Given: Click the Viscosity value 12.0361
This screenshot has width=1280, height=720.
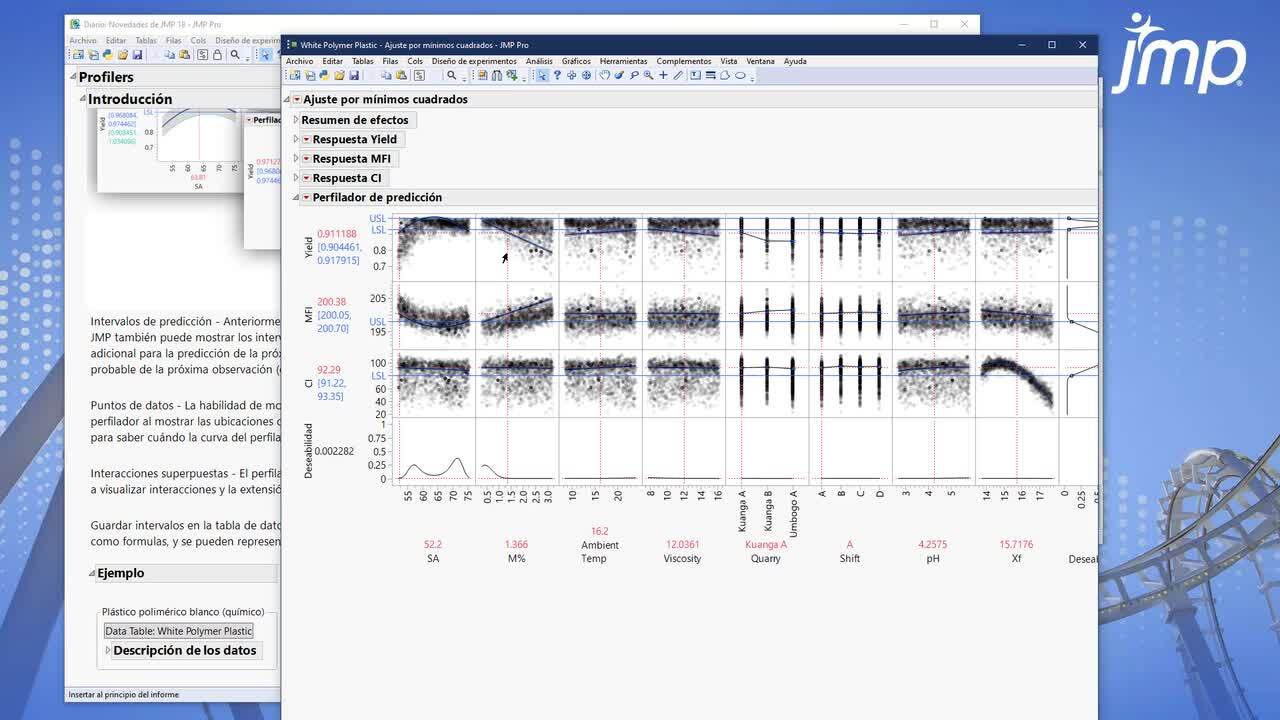Looking at the screenshot, I should (x=682, y=545).
